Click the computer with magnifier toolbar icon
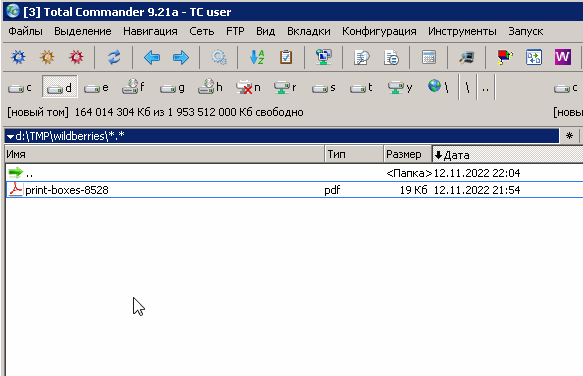The height and width of the screenshot is (376, 583). (466, 57)
